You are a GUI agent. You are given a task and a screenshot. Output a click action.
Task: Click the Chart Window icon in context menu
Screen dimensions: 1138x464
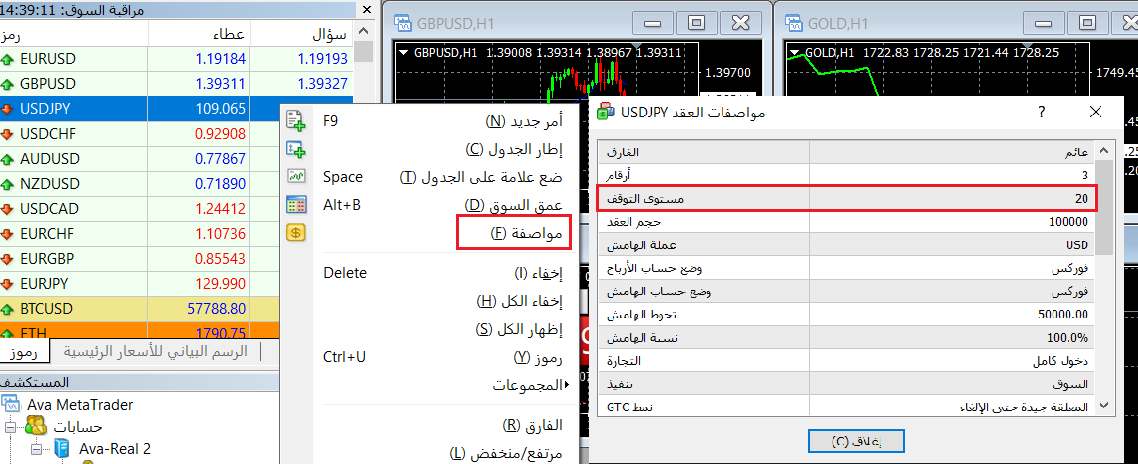pos(296,149)
